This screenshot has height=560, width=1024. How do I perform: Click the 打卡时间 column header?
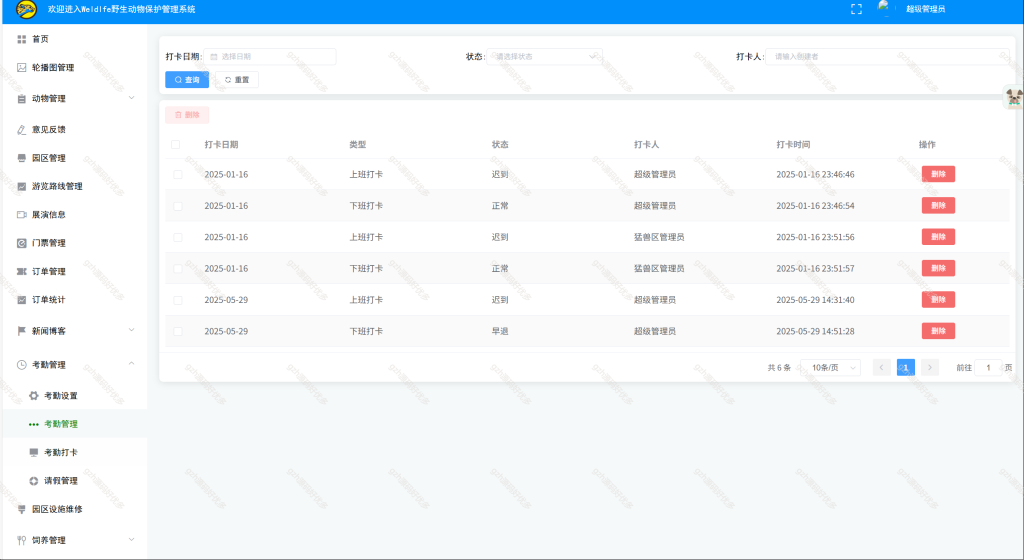793,144
